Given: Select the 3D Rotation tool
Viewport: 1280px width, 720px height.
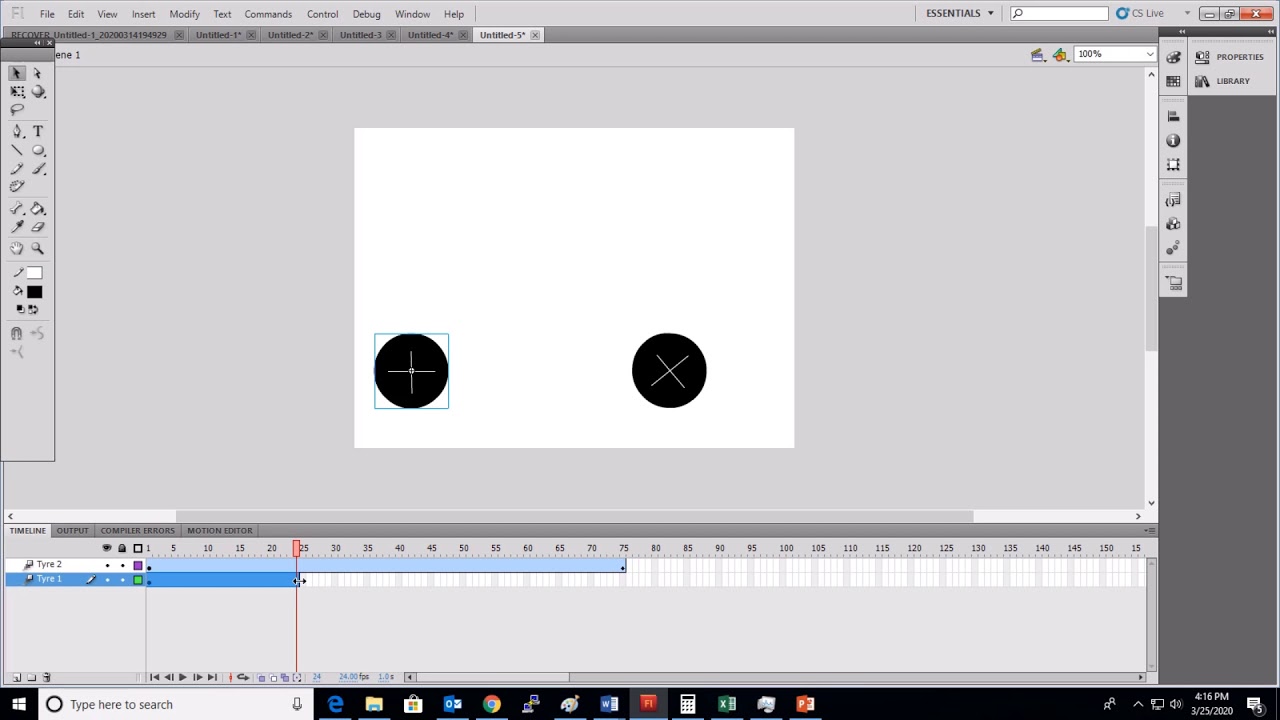Looking at the screenshot, I should 38,91.
